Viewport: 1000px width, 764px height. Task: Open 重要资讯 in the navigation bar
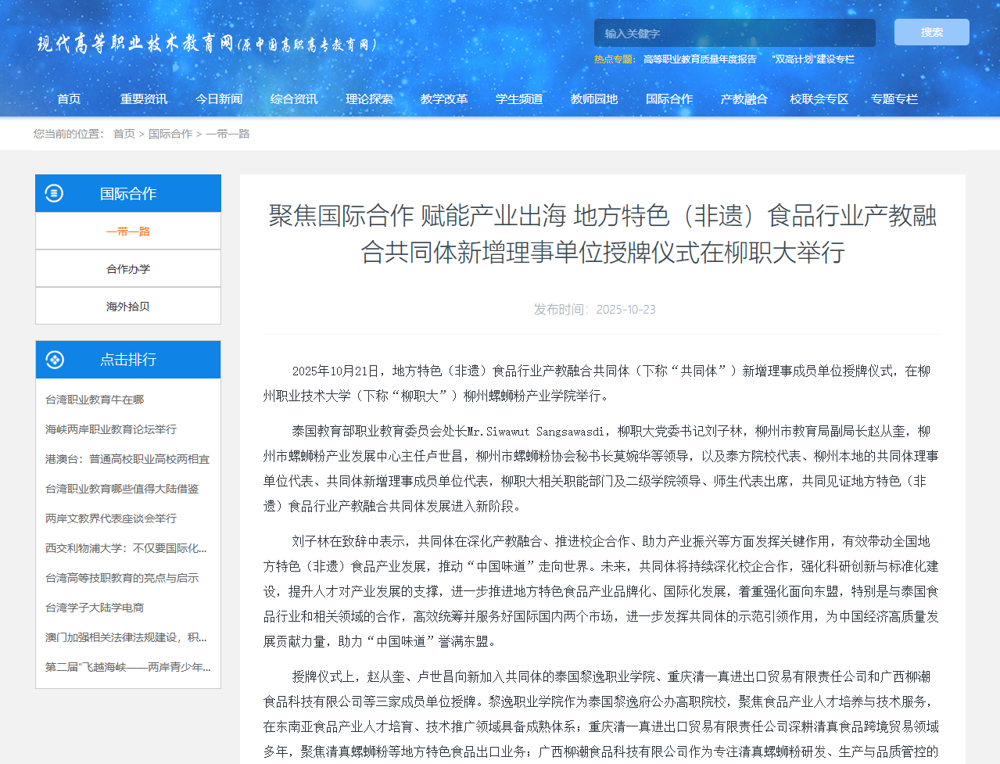(144, 99)
